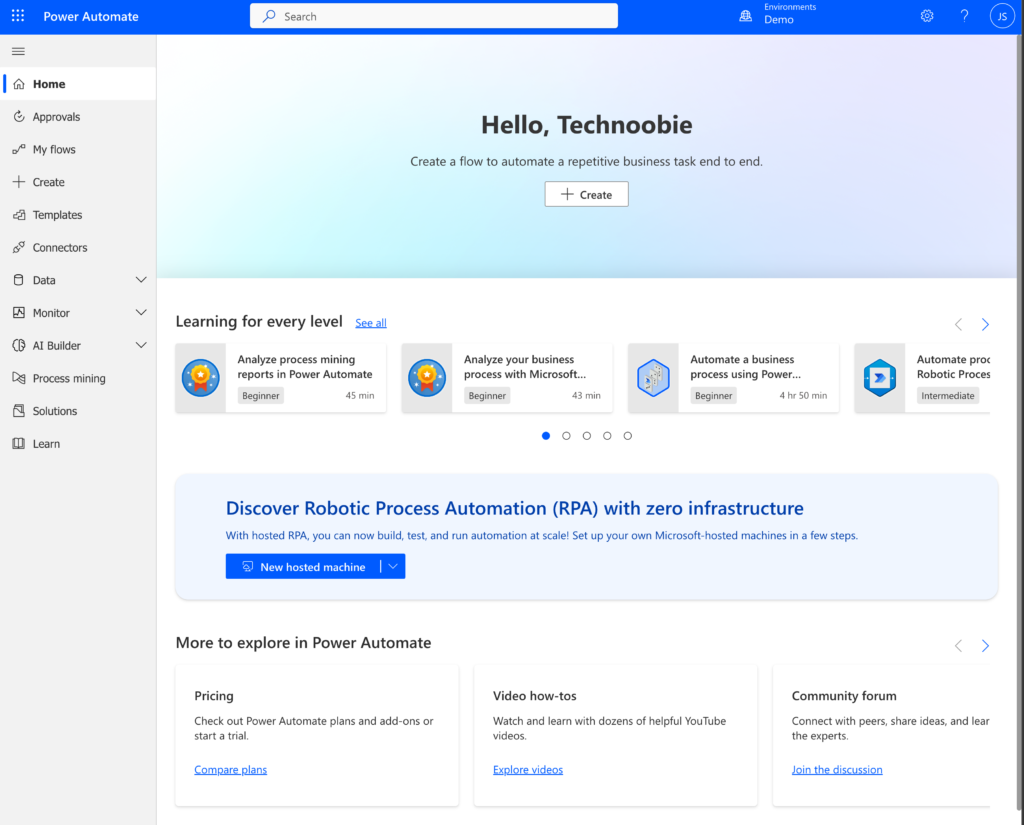Image resolution: width=1024 pixels, height=825 pixels.
Task: Click the 43 min duration label
Action: 586,395
